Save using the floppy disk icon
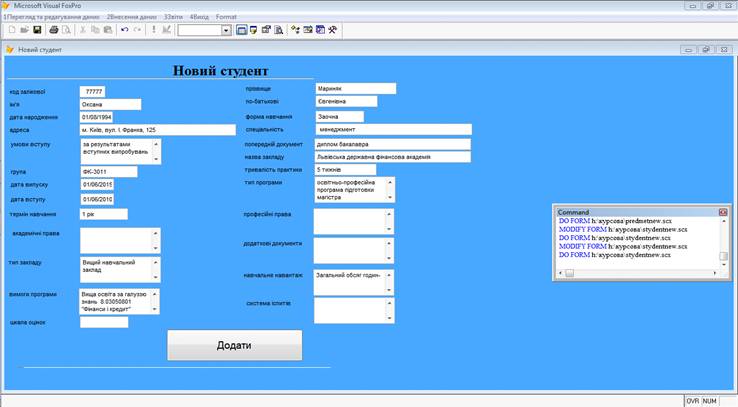This screenshot has height=407, width=738. 38,31
